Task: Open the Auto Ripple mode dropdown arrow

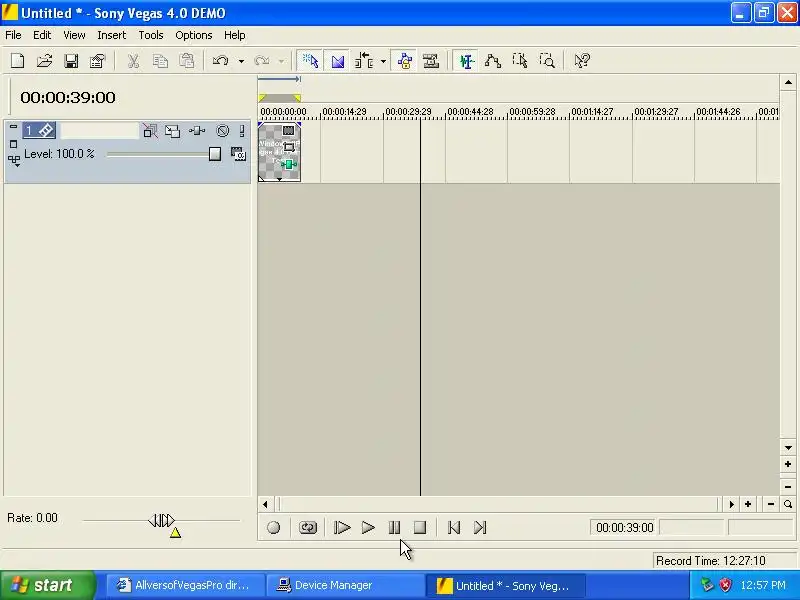Action: [x=383, y=61]
